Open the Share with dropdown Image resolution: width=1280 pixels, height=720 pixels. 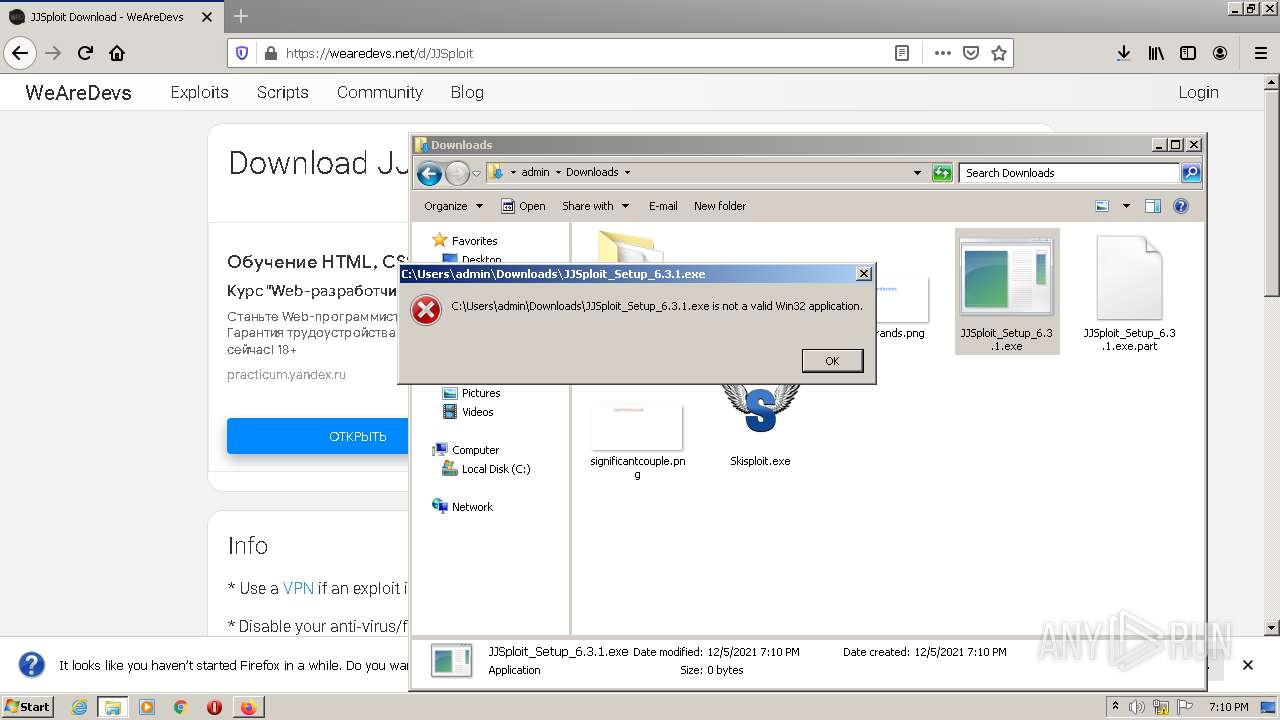click(596, 206)
